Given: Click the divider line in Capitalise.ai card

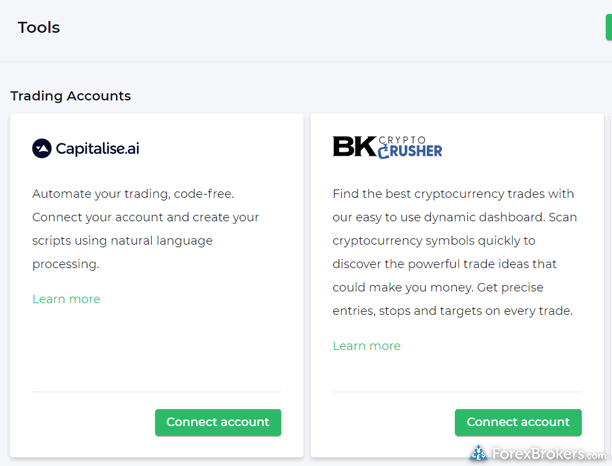Looking at the screenshot, I should click(156, 391).
